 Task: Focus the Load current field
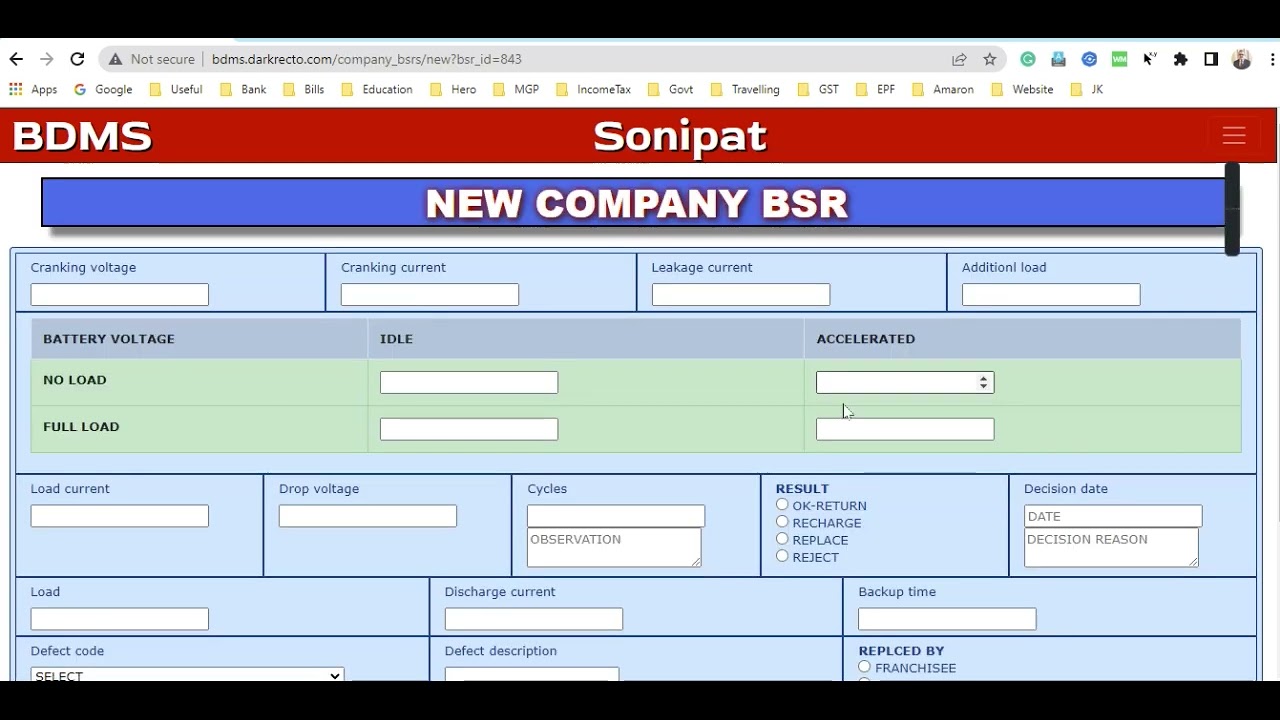120,516
